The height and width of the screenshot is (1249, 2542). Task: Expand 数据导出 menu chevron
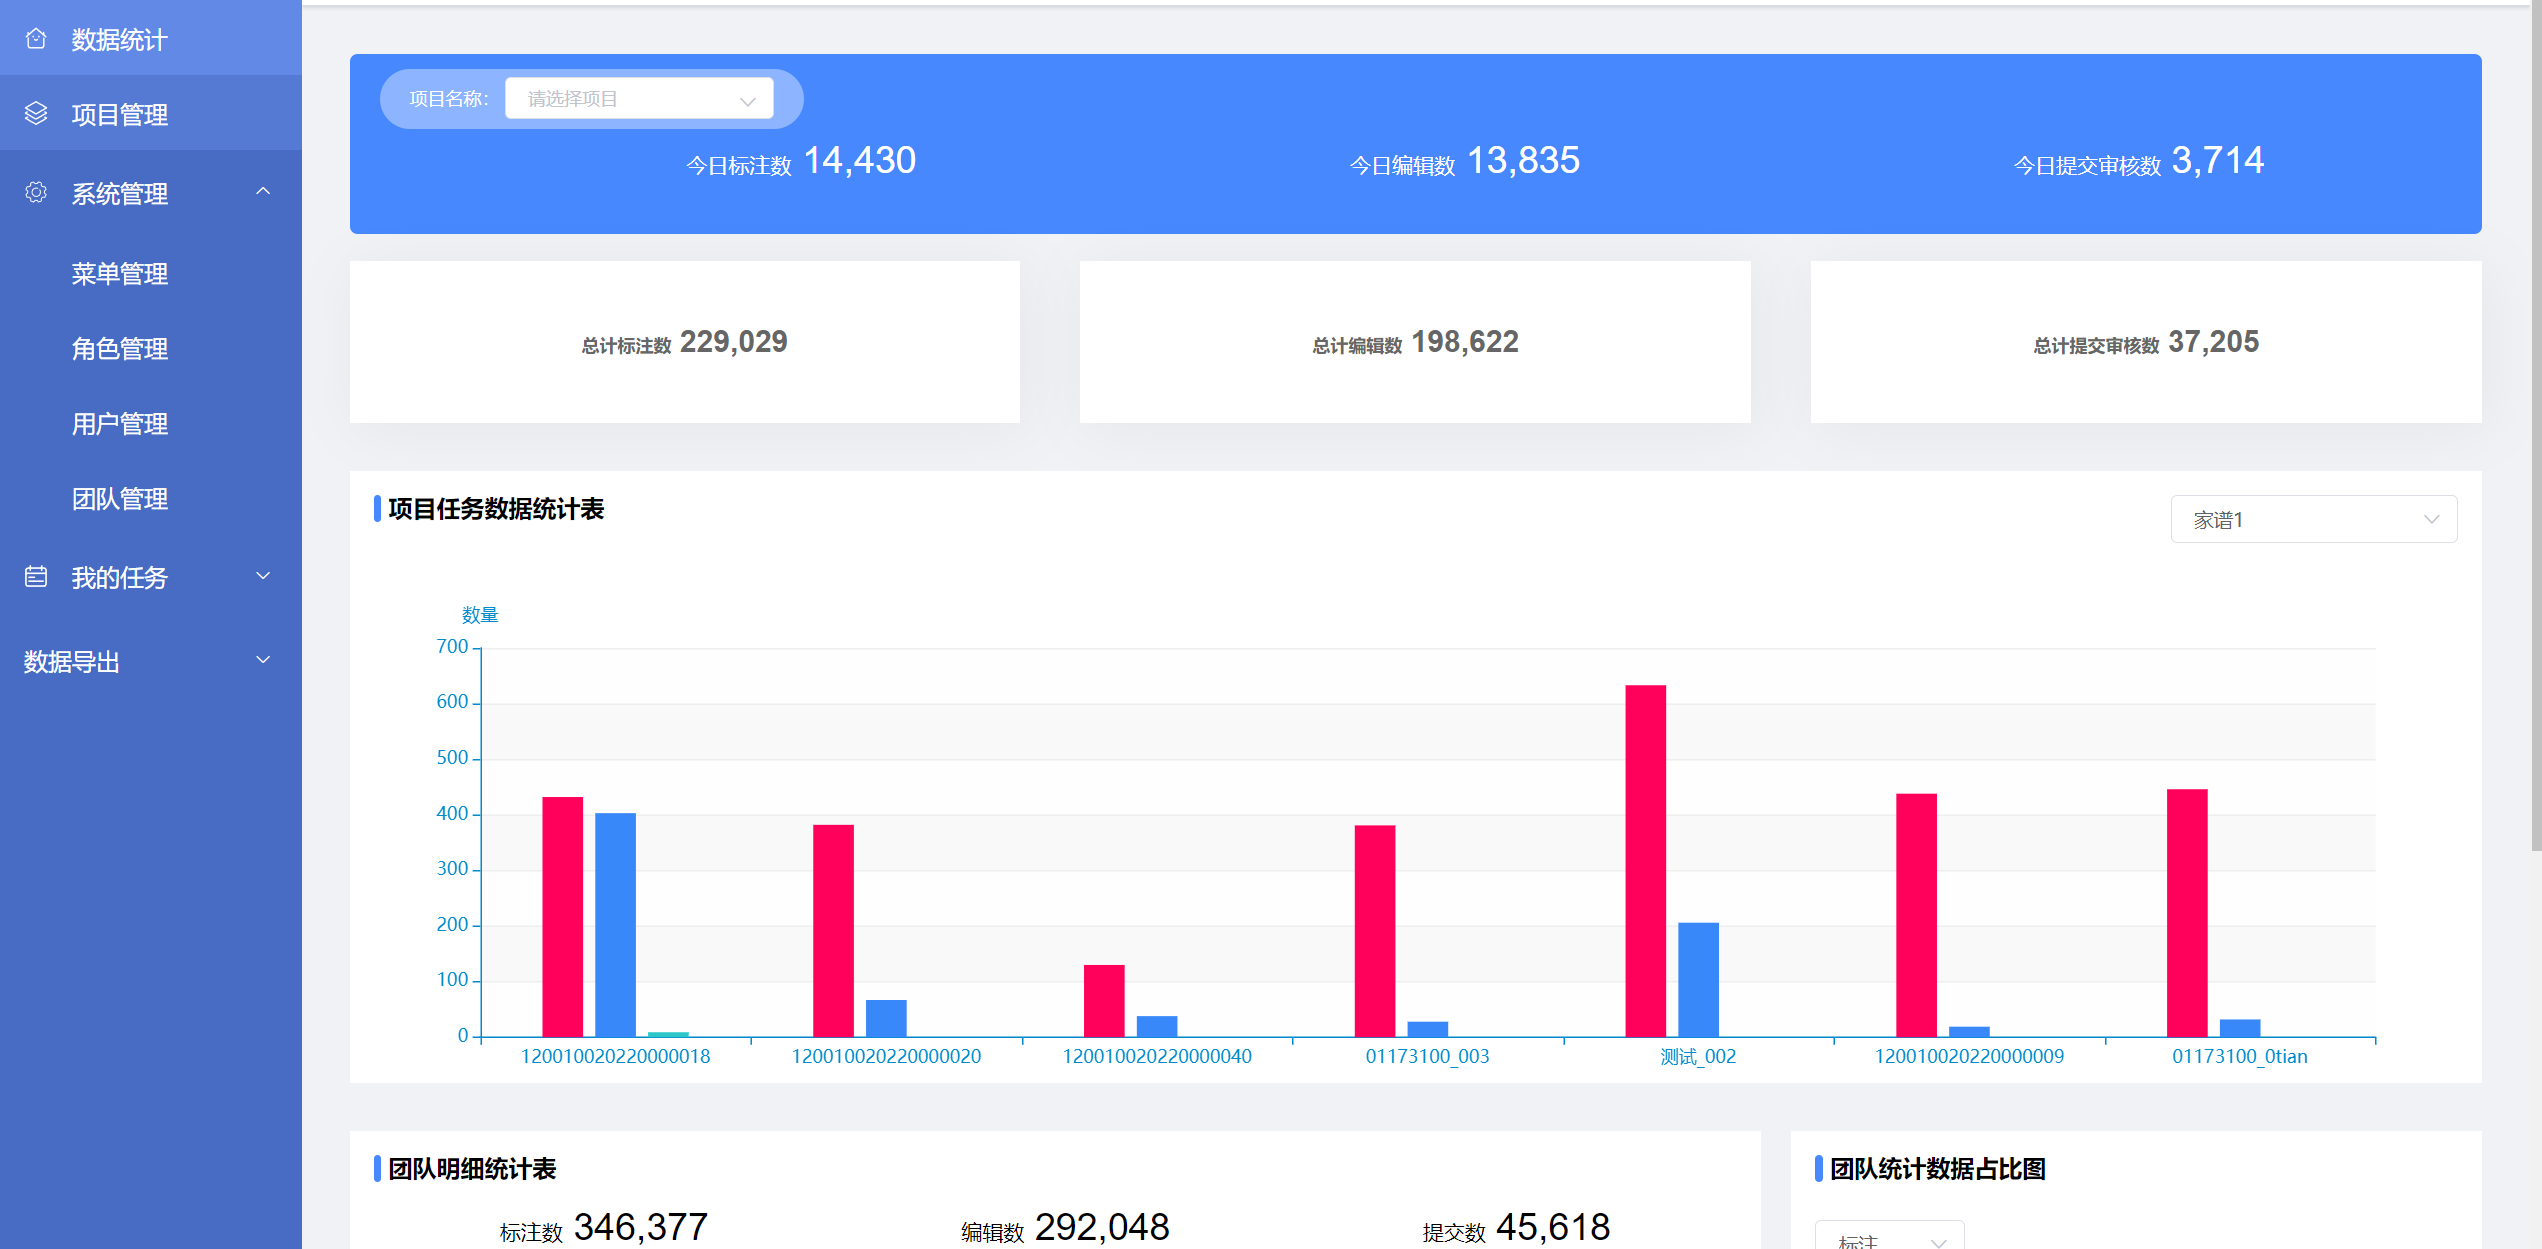(263, 660)
